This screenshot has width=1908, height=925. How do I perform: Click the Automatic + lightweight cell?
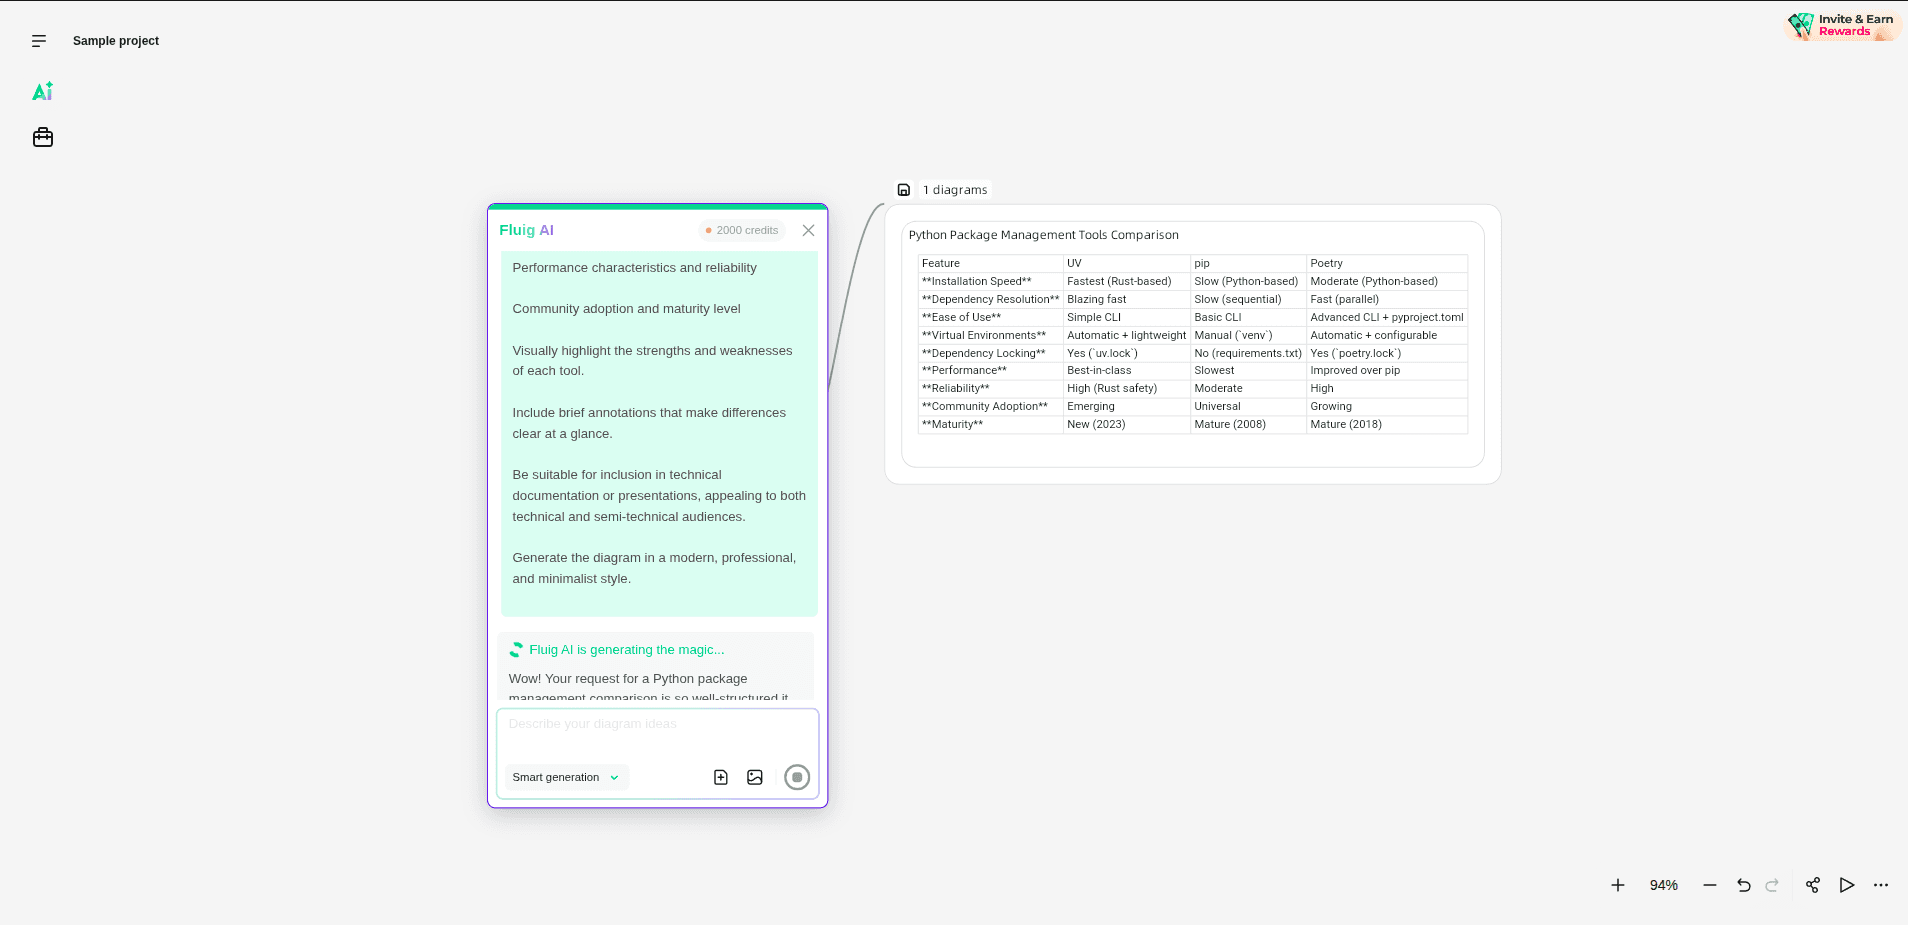click(x=1126, y=335)
